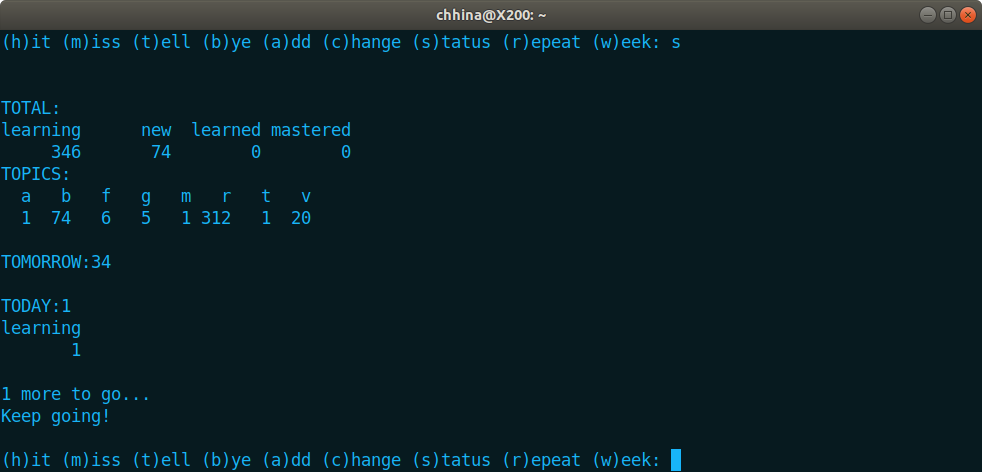The image size is (982, 472).
Task: Click the 'TOTAL:' heading text
Action: (31, 108)
